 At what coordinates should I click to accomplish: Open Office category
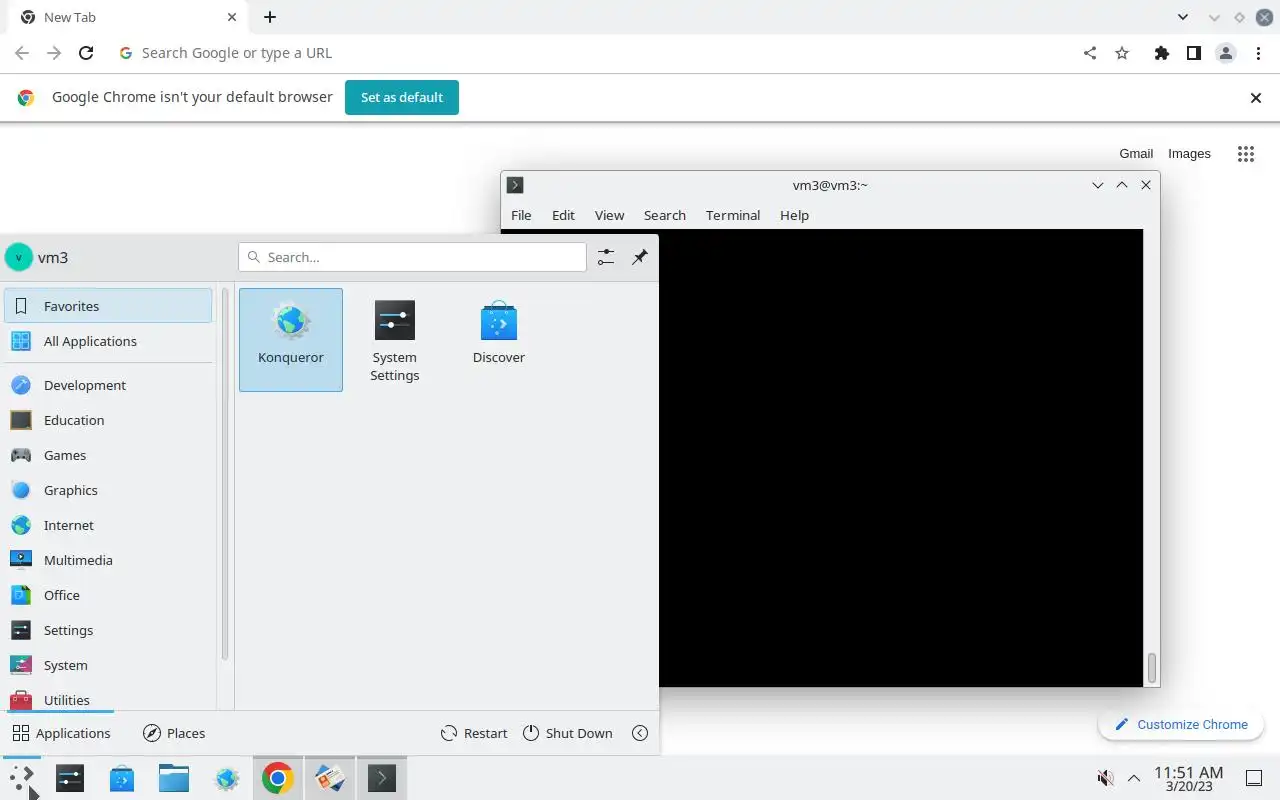pyautogui.click(x=108, y=595)
